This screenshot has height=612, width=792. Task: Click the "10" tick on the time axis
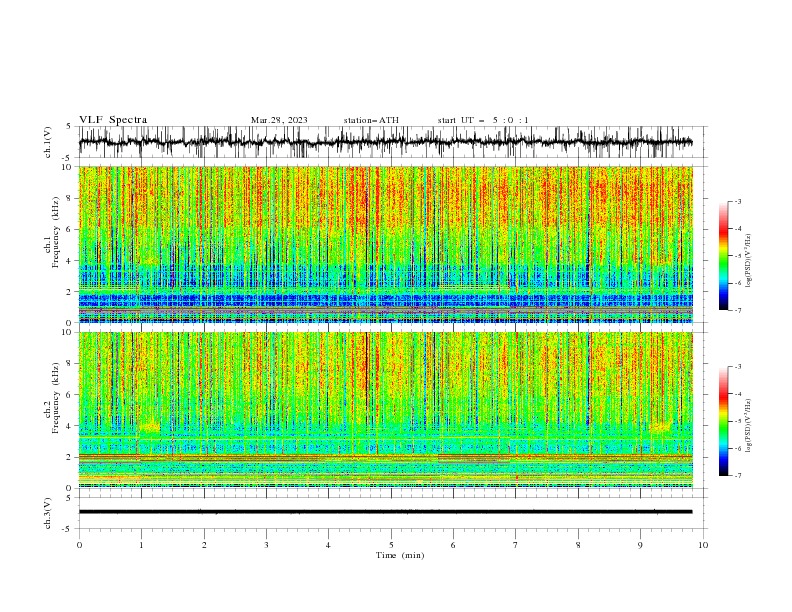[703, 545]
